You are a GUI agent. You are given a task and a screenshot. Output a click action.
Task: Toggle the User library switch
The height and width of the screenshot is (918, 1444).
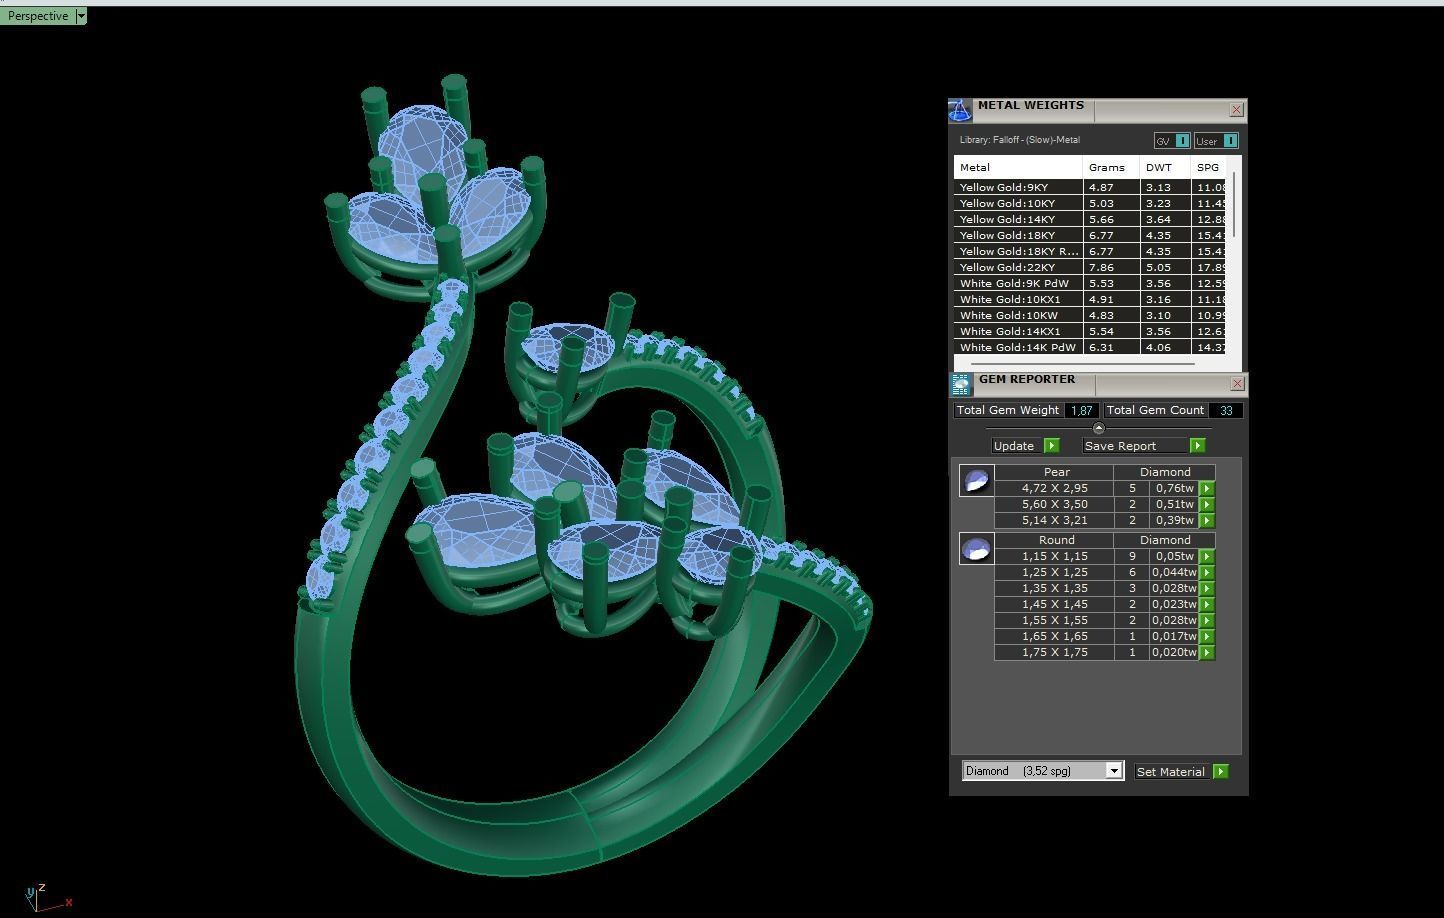[x=1216, y=141]
